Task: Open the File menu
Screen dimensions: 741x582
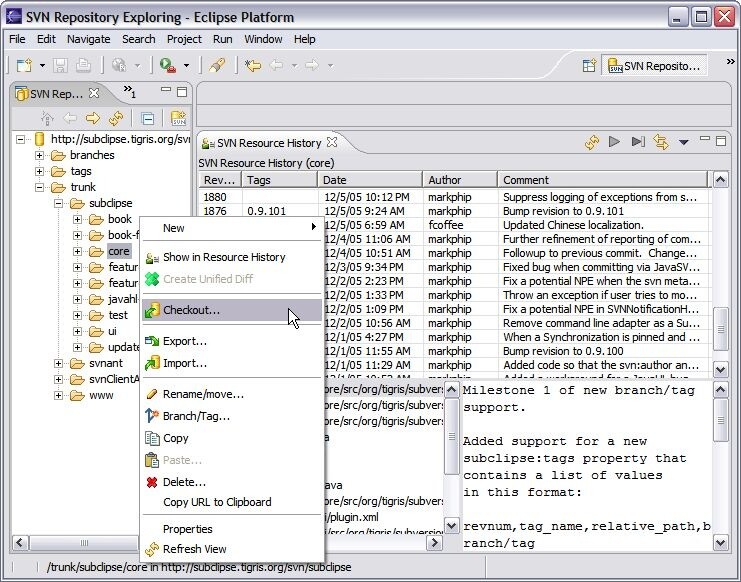Action: tap(17, 39)
